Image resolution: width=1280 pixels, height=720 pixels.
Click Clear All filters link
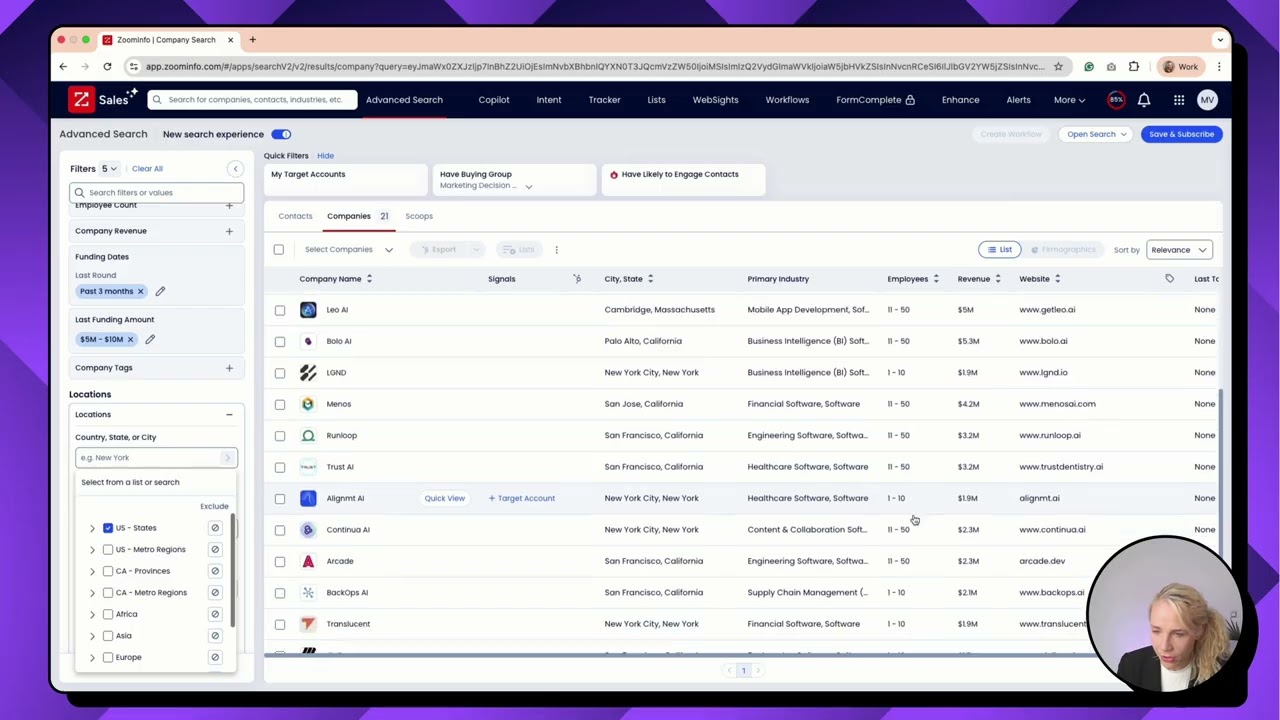pos(147,169)
